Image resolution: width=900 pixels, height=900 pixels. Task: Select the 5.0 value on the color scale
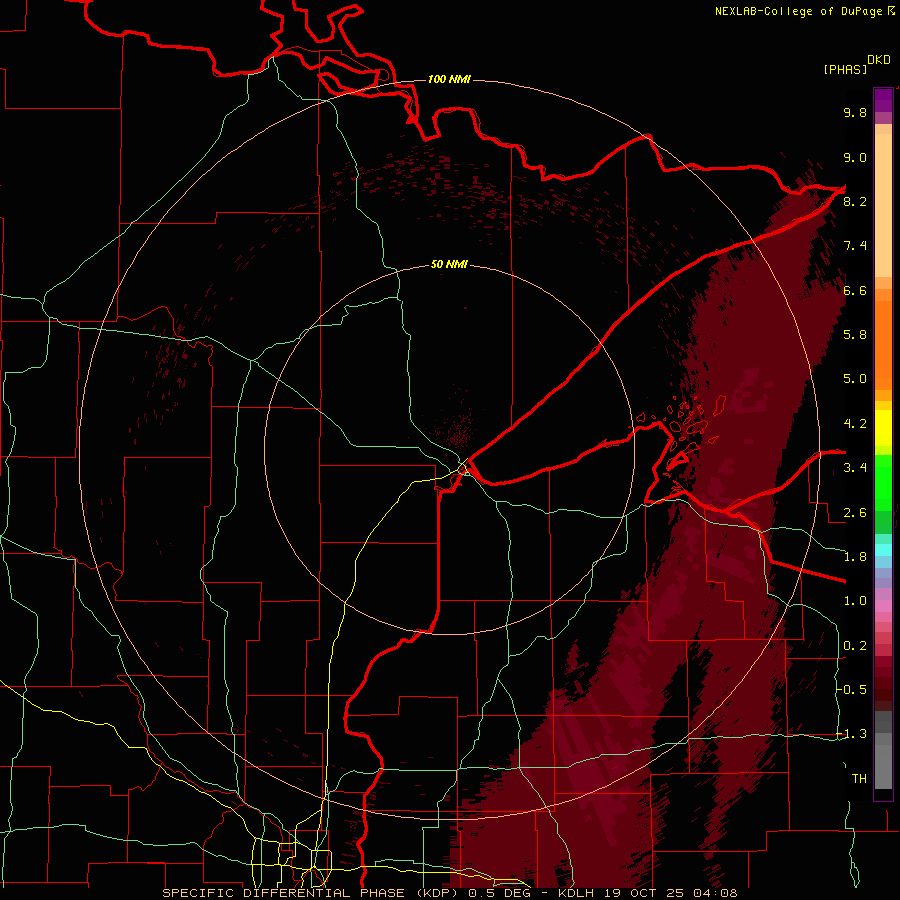click(x=855, y=379)
